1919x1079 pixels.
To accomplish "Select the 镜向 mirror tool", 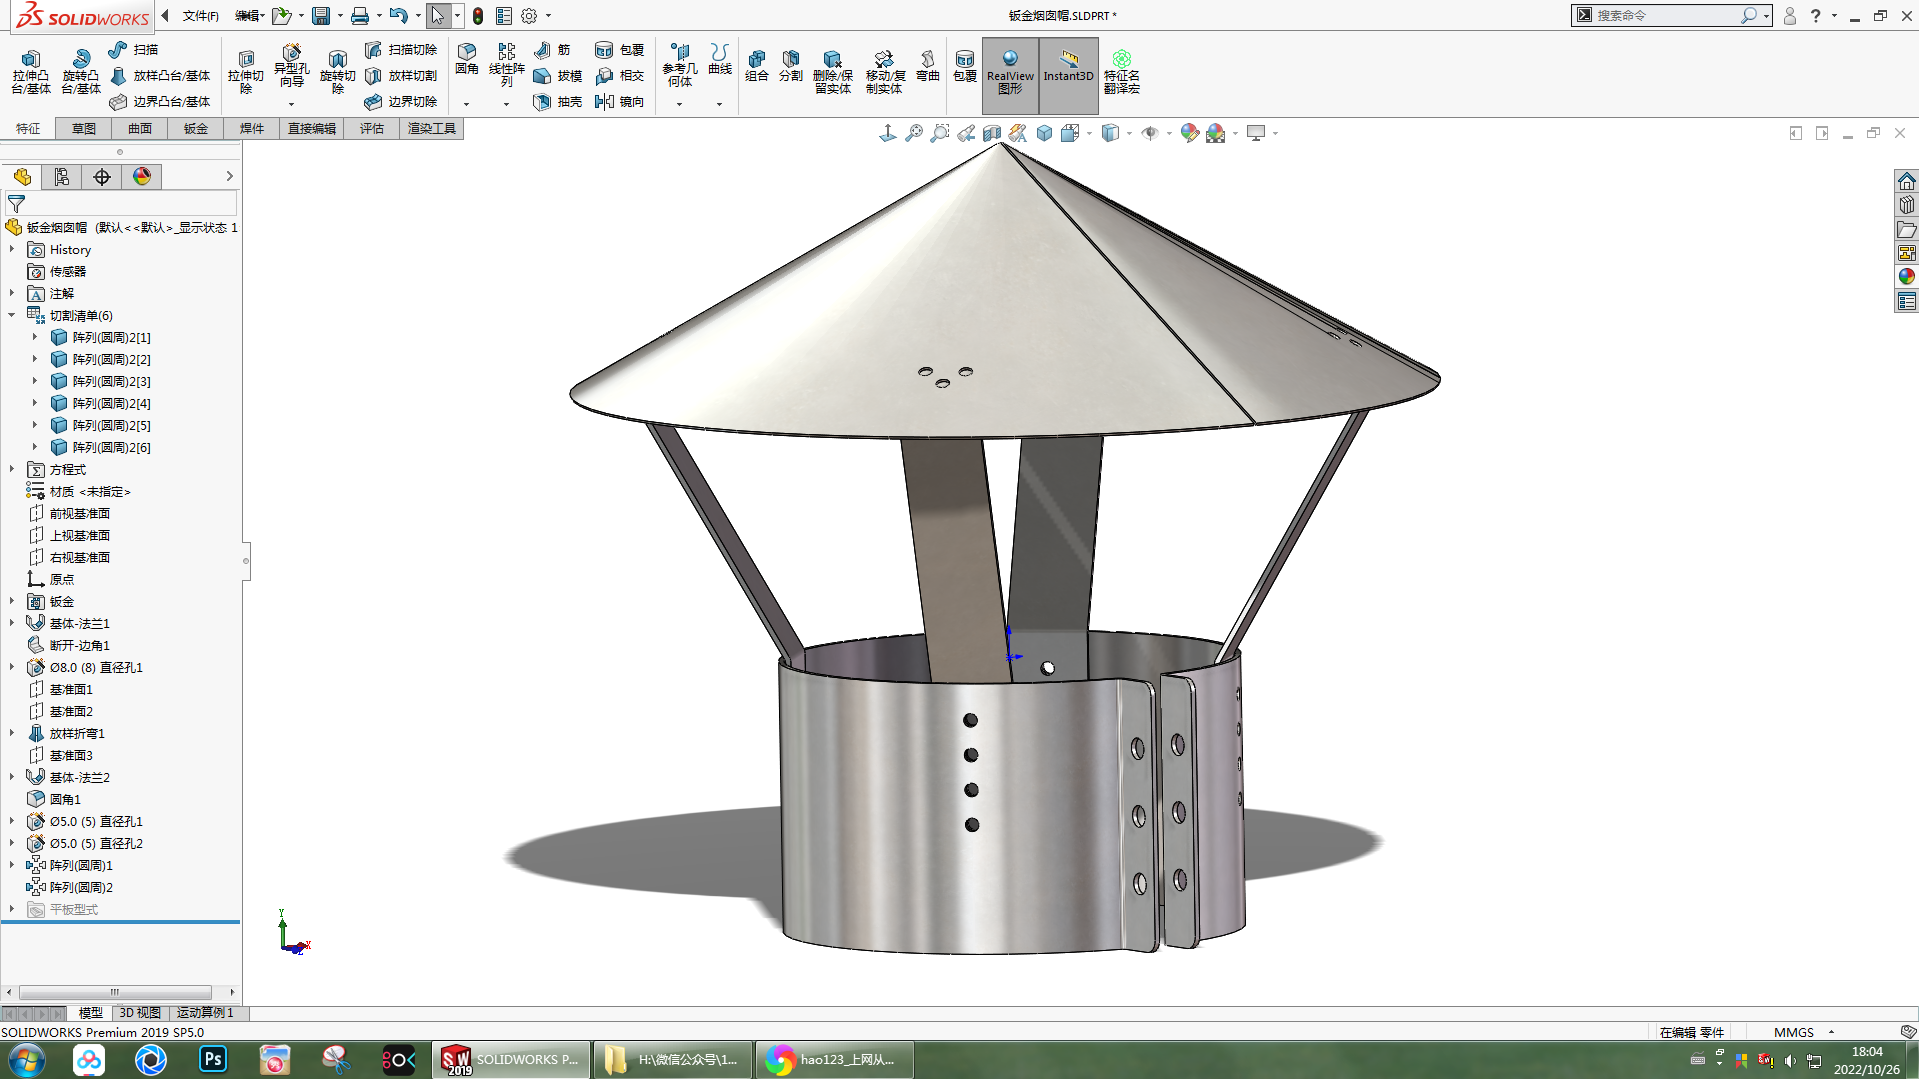I will tap(620, 101).
